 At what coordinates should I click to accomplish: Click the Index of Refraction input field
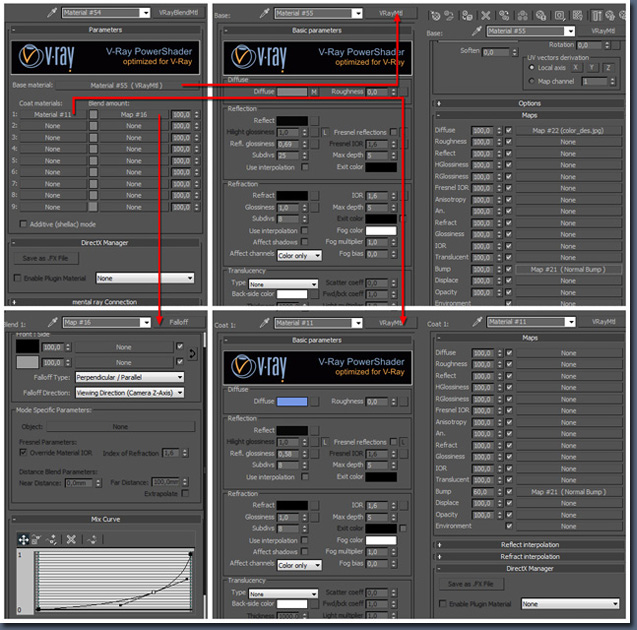pos(171,453)
